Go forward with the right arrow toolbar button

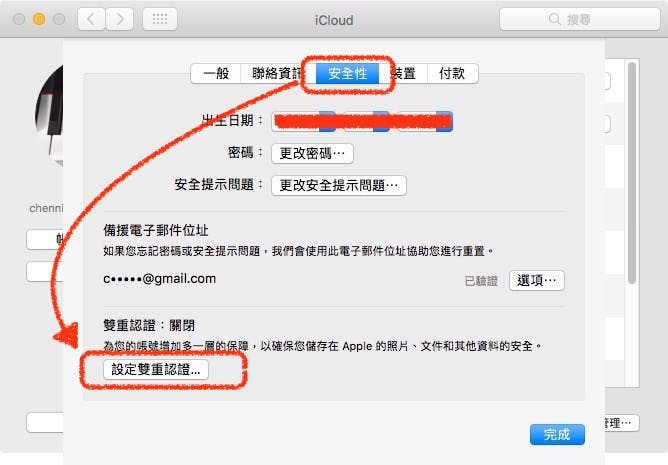pyautogui.click(x=120, y=19)
